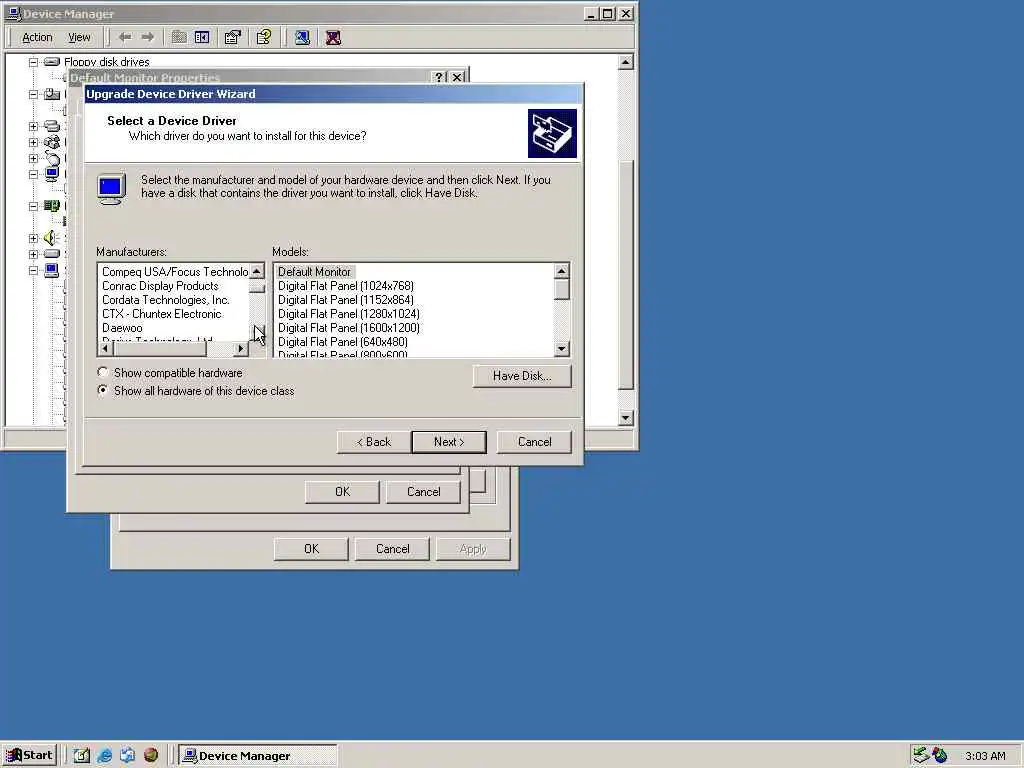Viewport: 1024px width, 768px height.
Task: Select Cordata Technologies, Inc. manufacturer
Action: click(165, 300)
